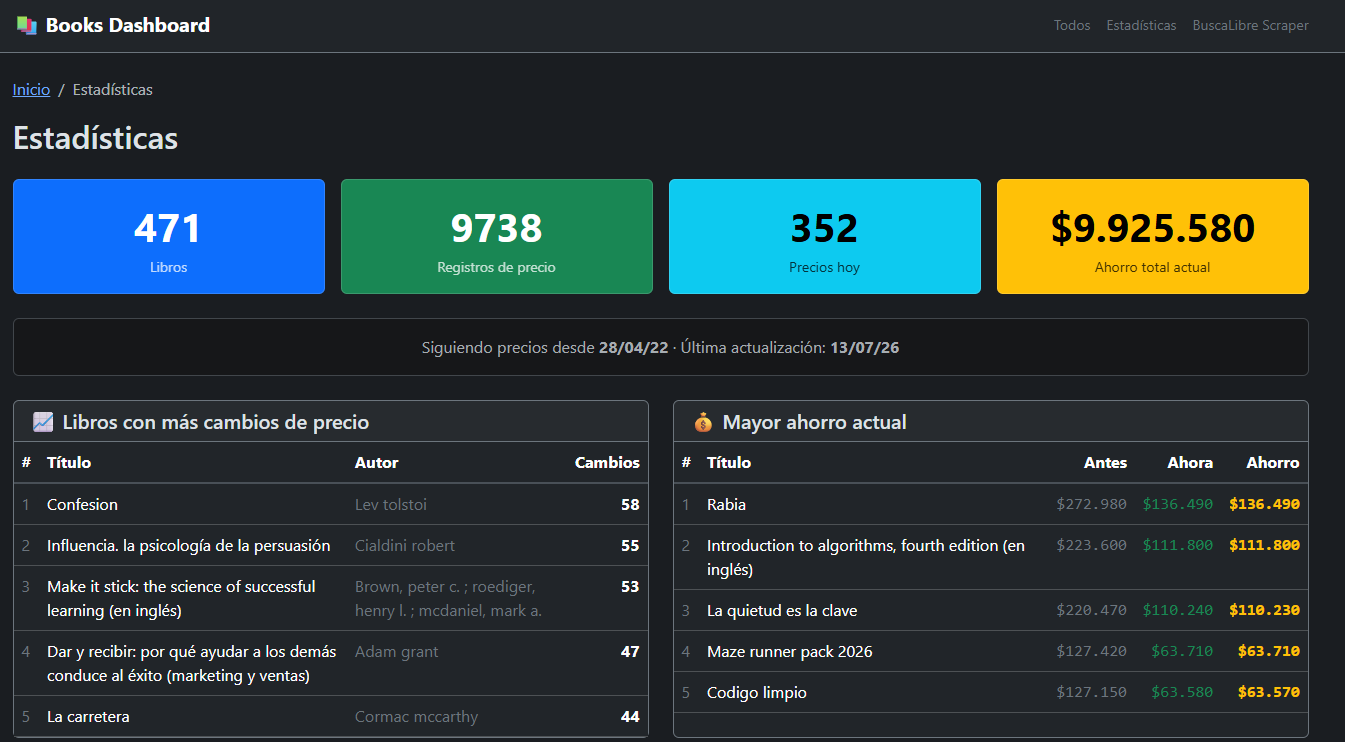This screenshot has width=1345, height=742.
Task: Click the last update date 13/07/26
Action: pos(865,348)
